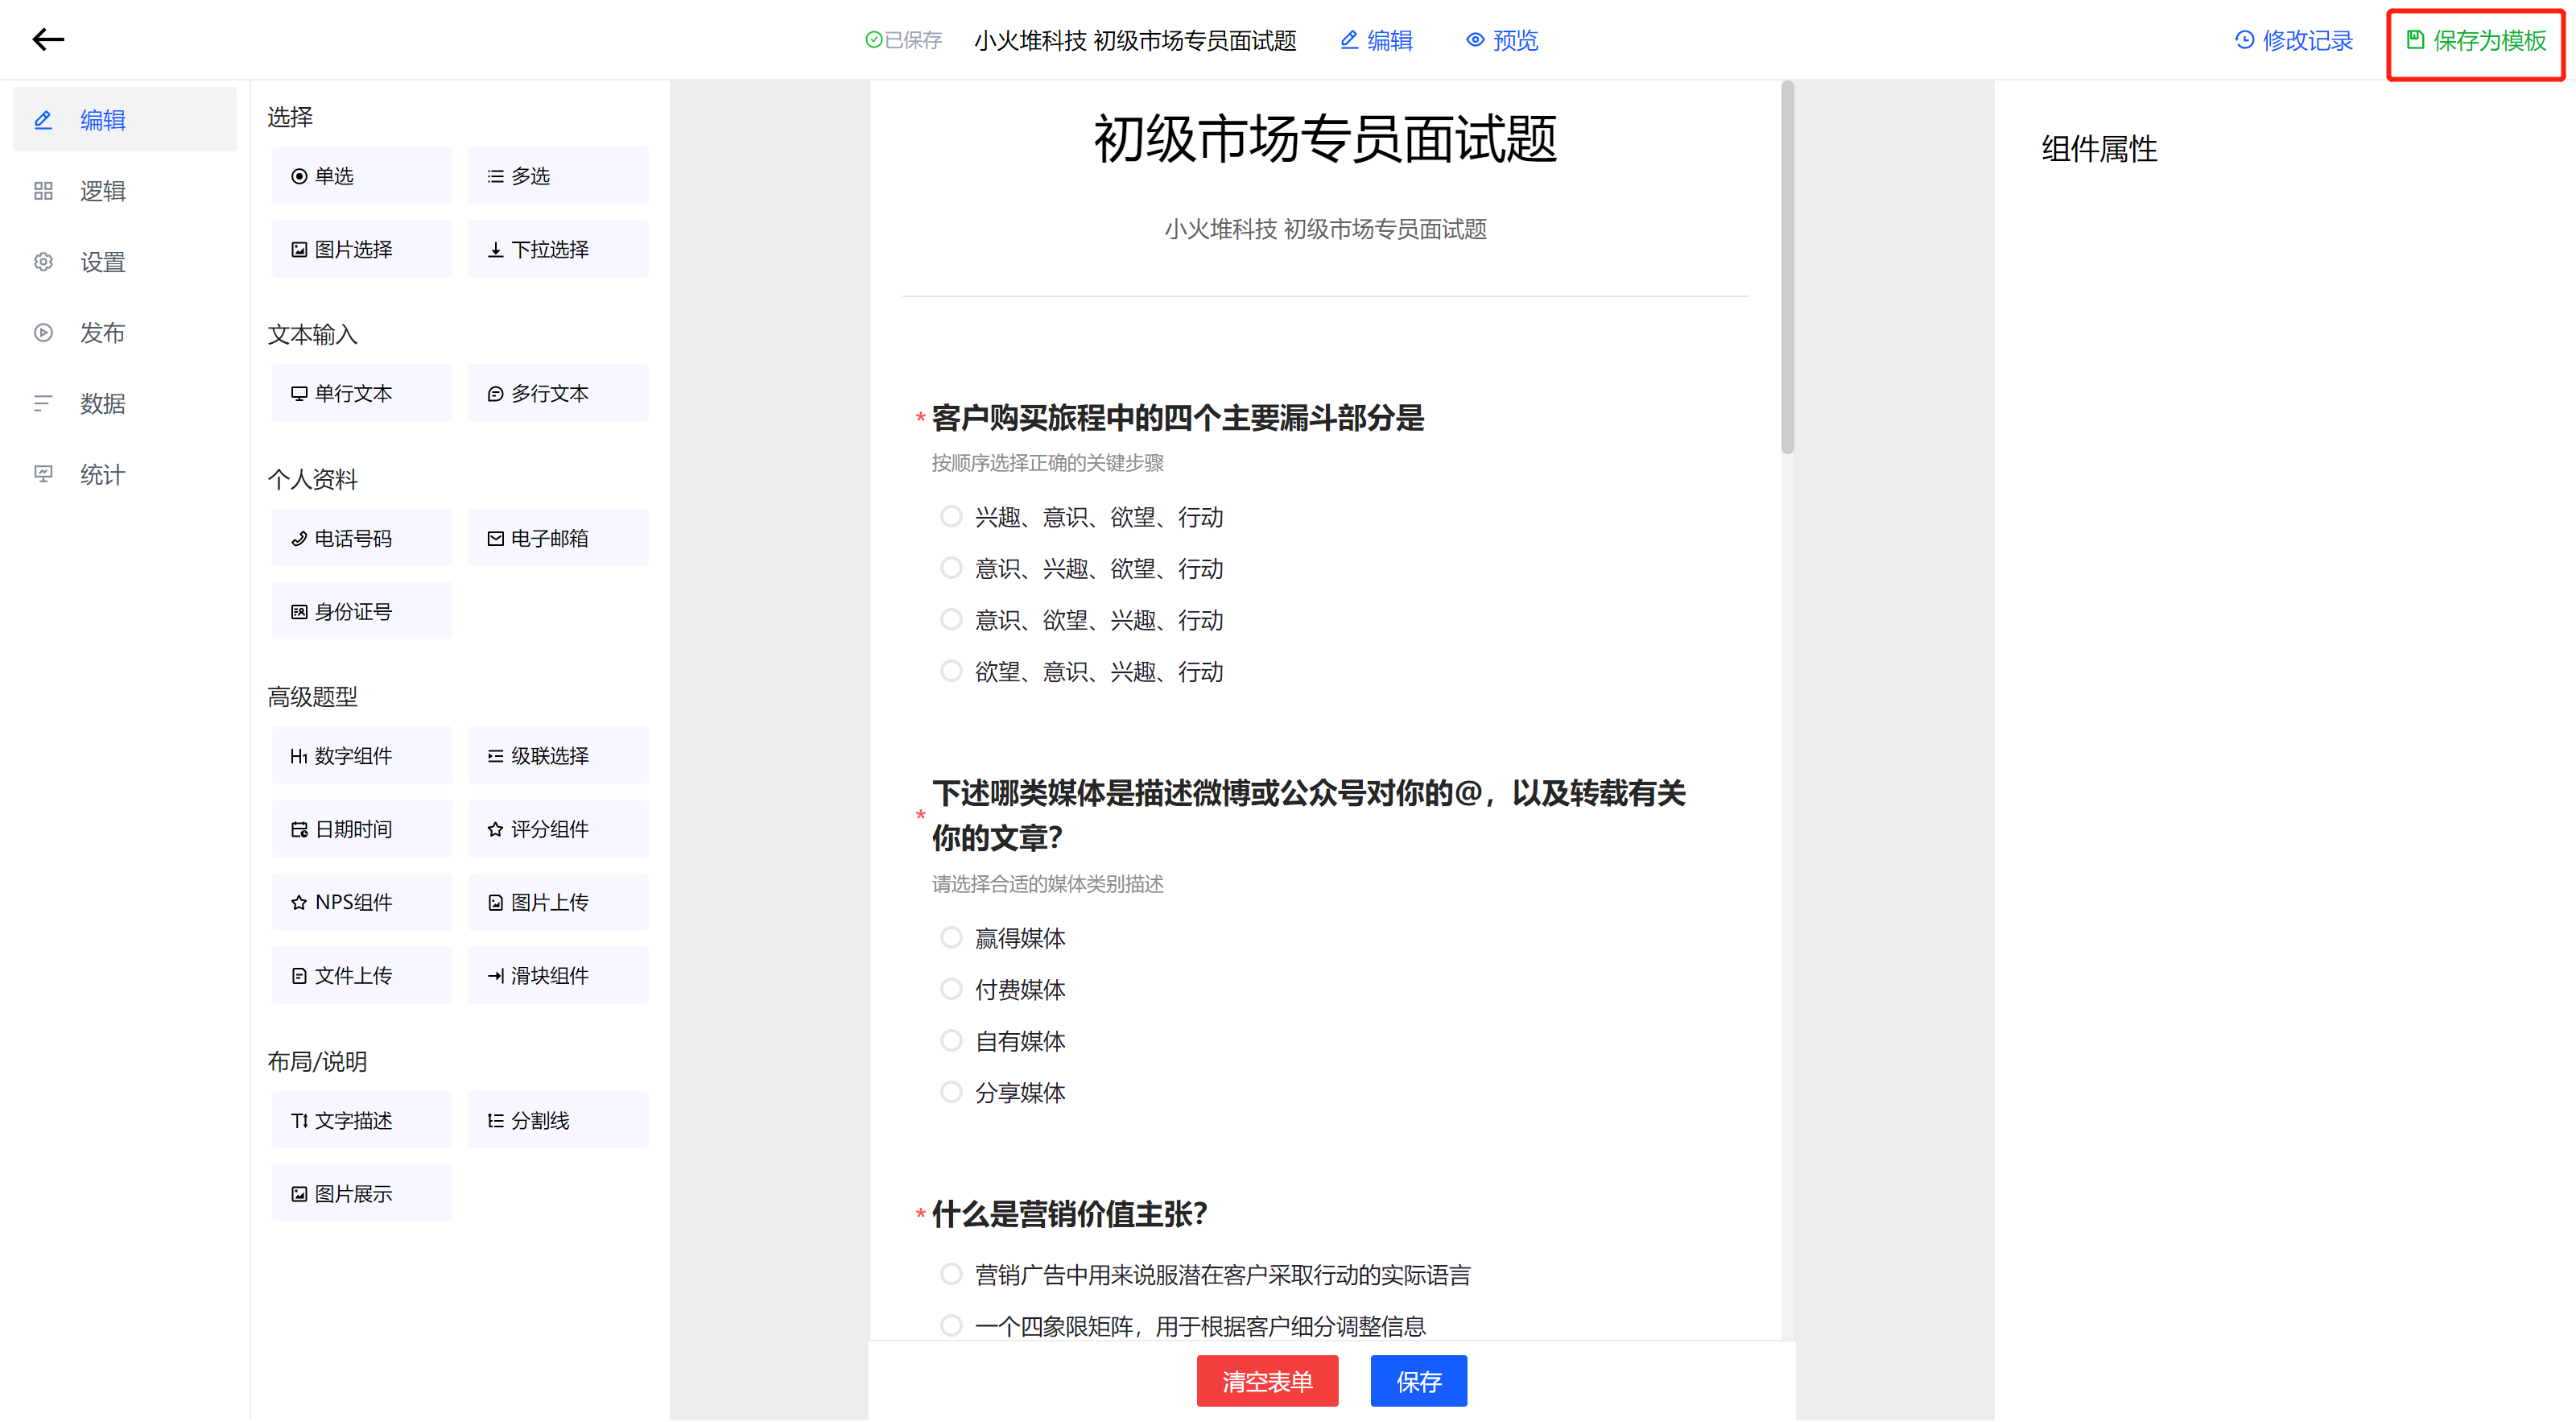The height and width of the screenshot is (1422, 2576).
Task: Click the form canvas vertical scrollbar
Action: 1787,270
